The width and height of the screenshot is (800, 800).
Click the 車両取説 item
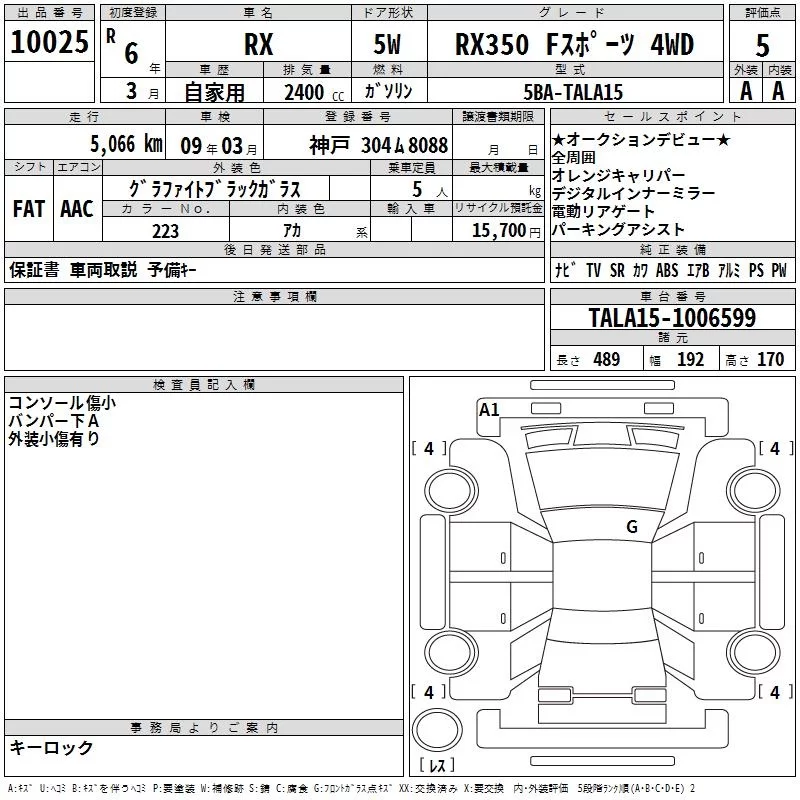[104, 270]
